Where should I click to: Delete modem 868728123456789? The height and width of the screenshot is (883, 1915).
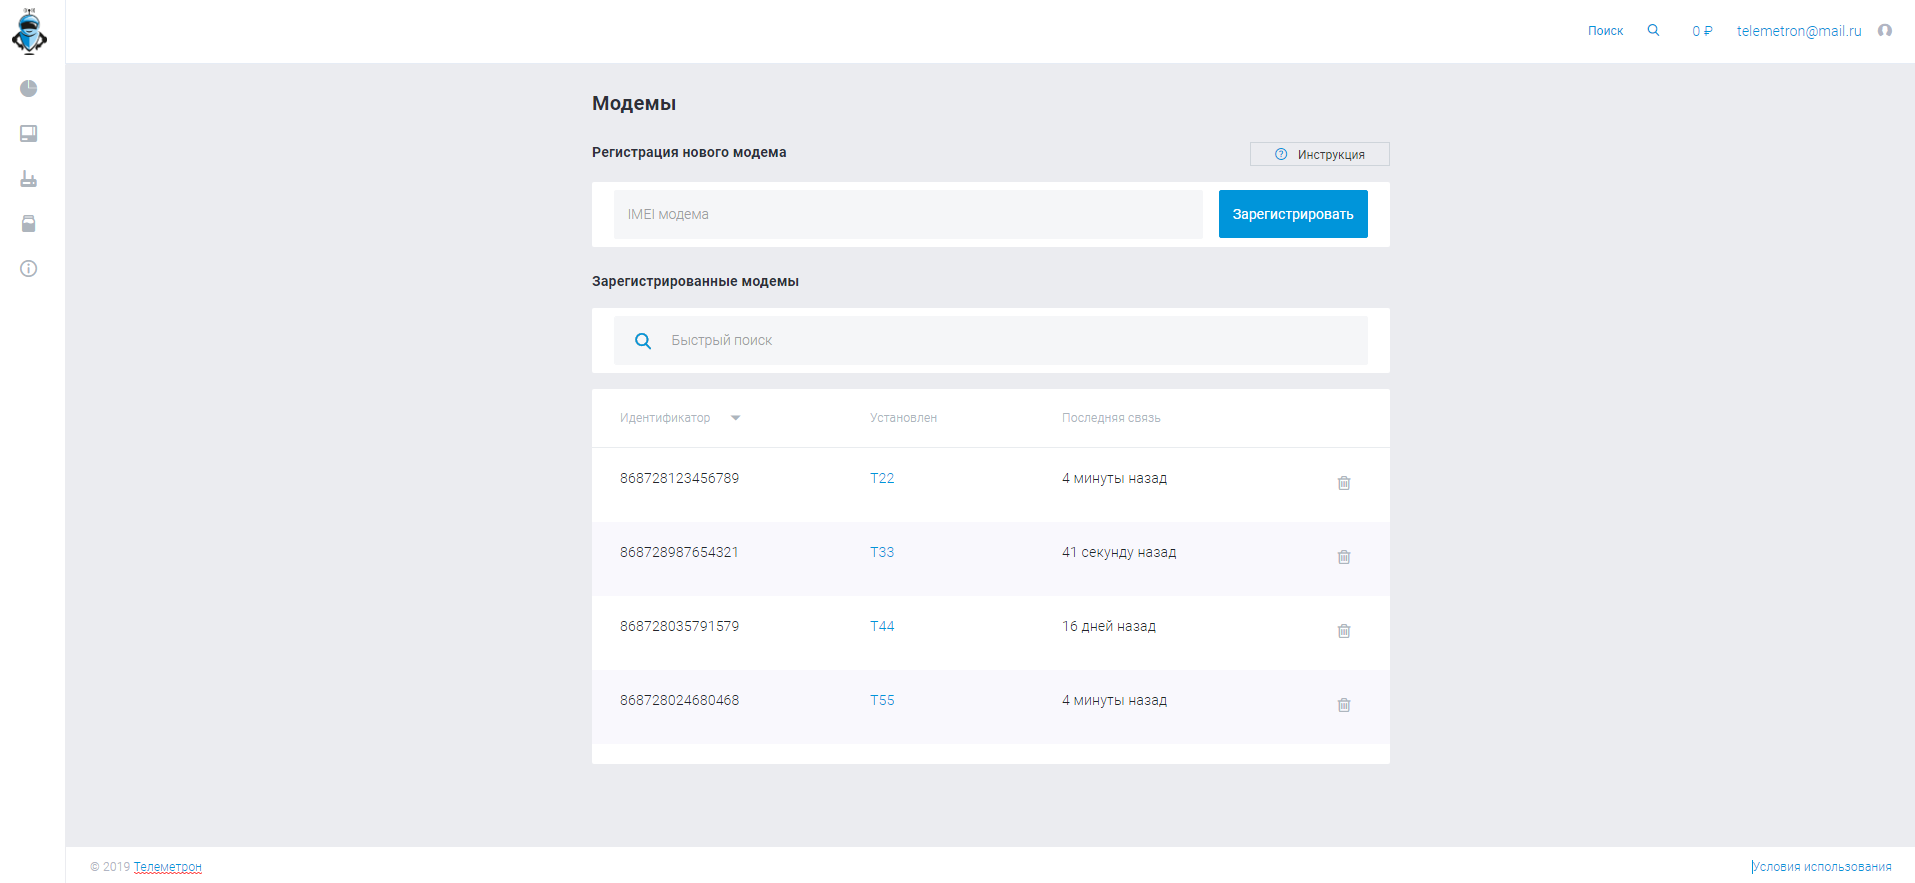tap(1344, 483)
